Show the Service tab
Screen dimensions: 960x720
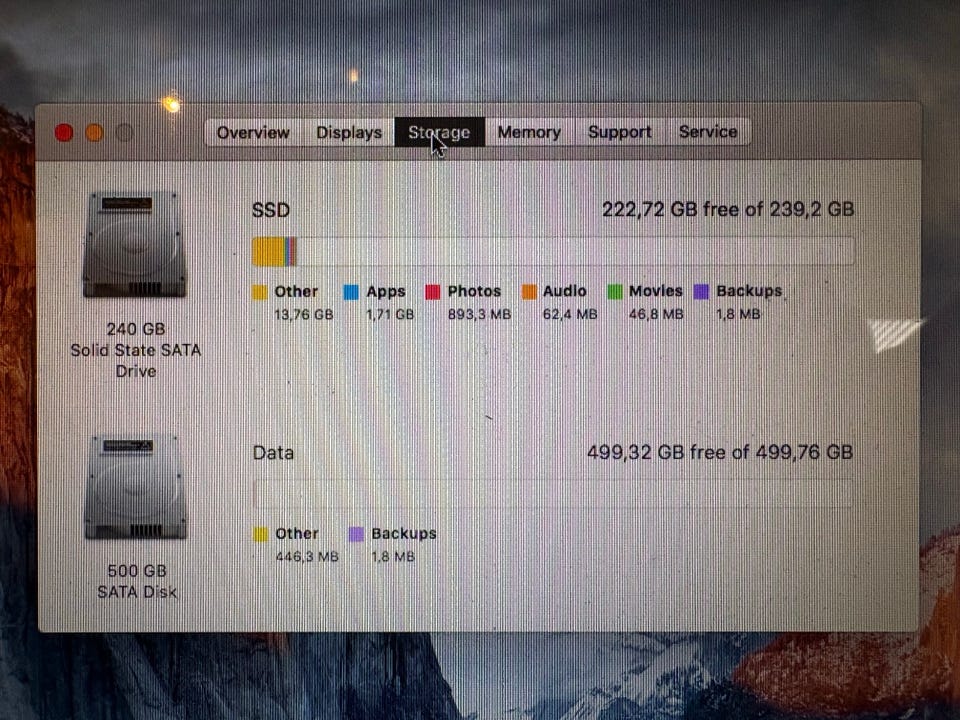coord(708,132)
